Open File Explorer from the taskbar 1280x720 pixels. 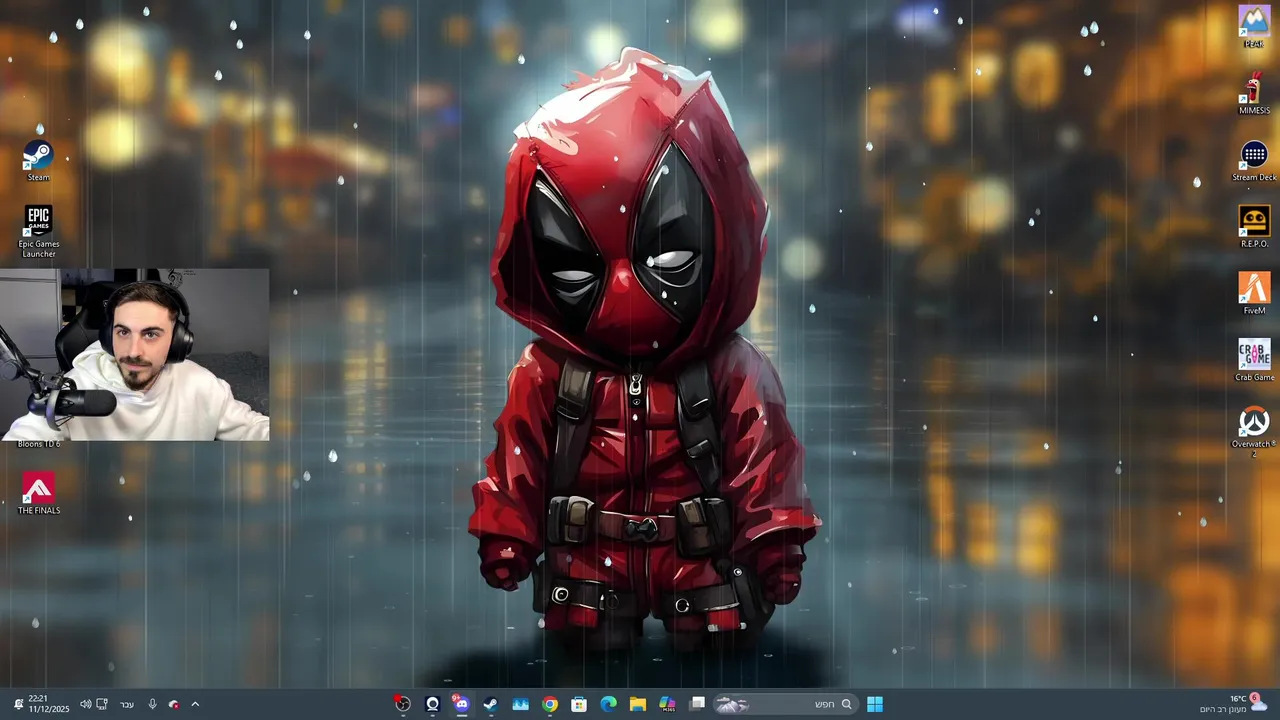click(x=637, y=704)
